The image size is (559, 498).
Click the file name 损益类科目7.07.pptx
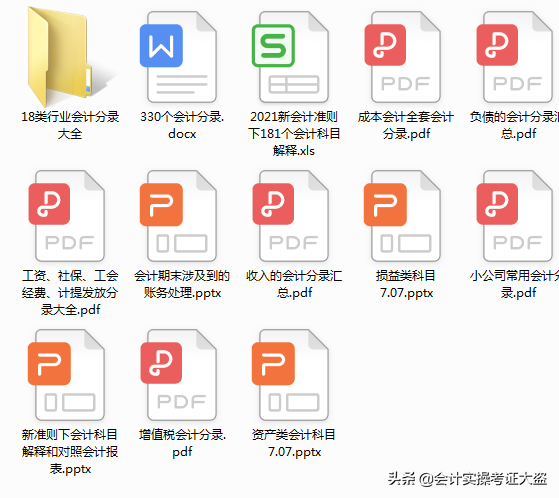click(x=406, y=284)
